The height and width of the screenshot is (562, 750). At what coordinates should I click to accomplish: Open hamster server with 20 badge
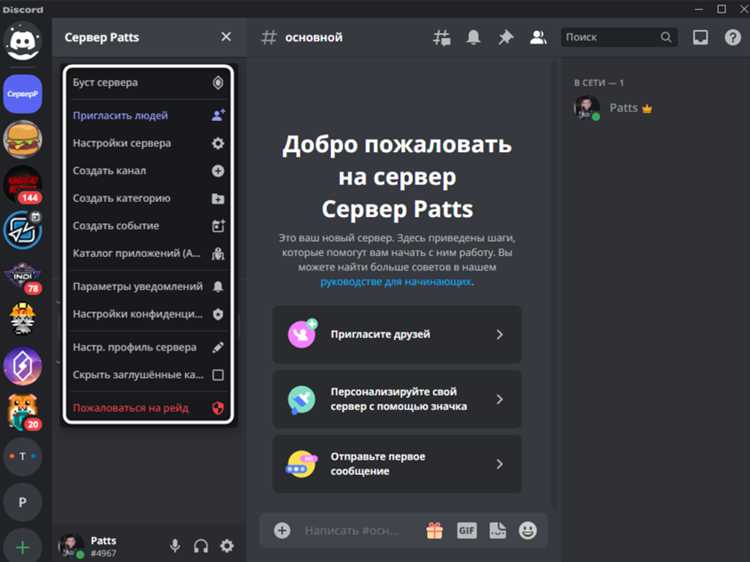point(22,412)
